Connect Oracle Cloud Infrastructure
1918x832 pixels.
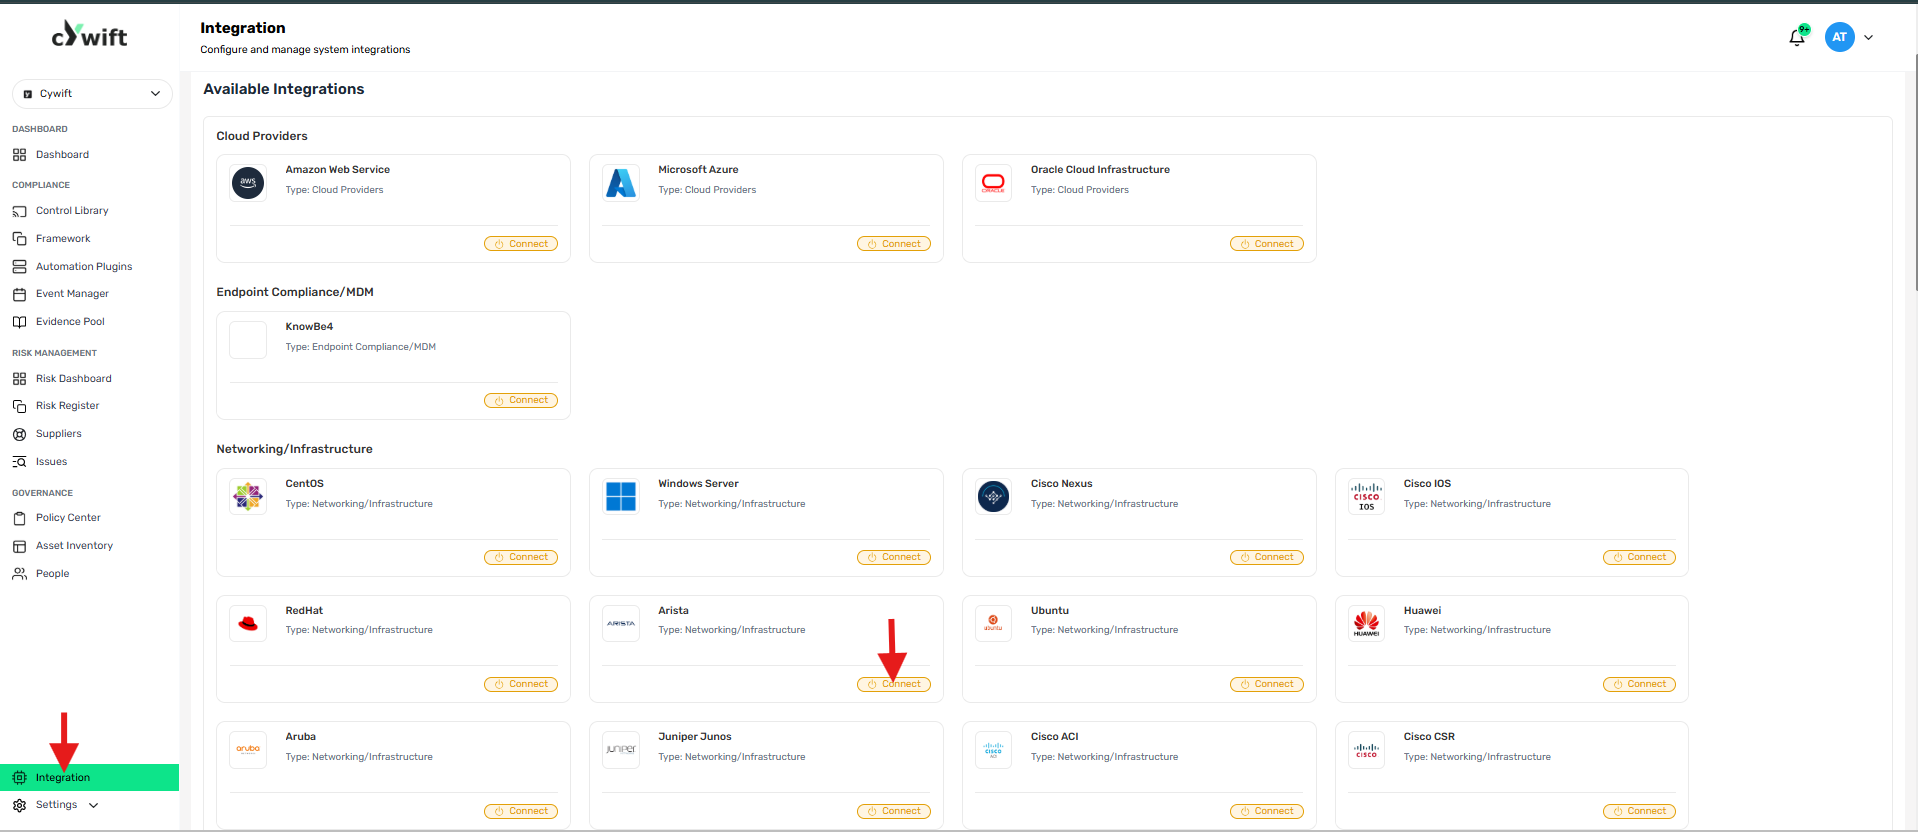1267,244
